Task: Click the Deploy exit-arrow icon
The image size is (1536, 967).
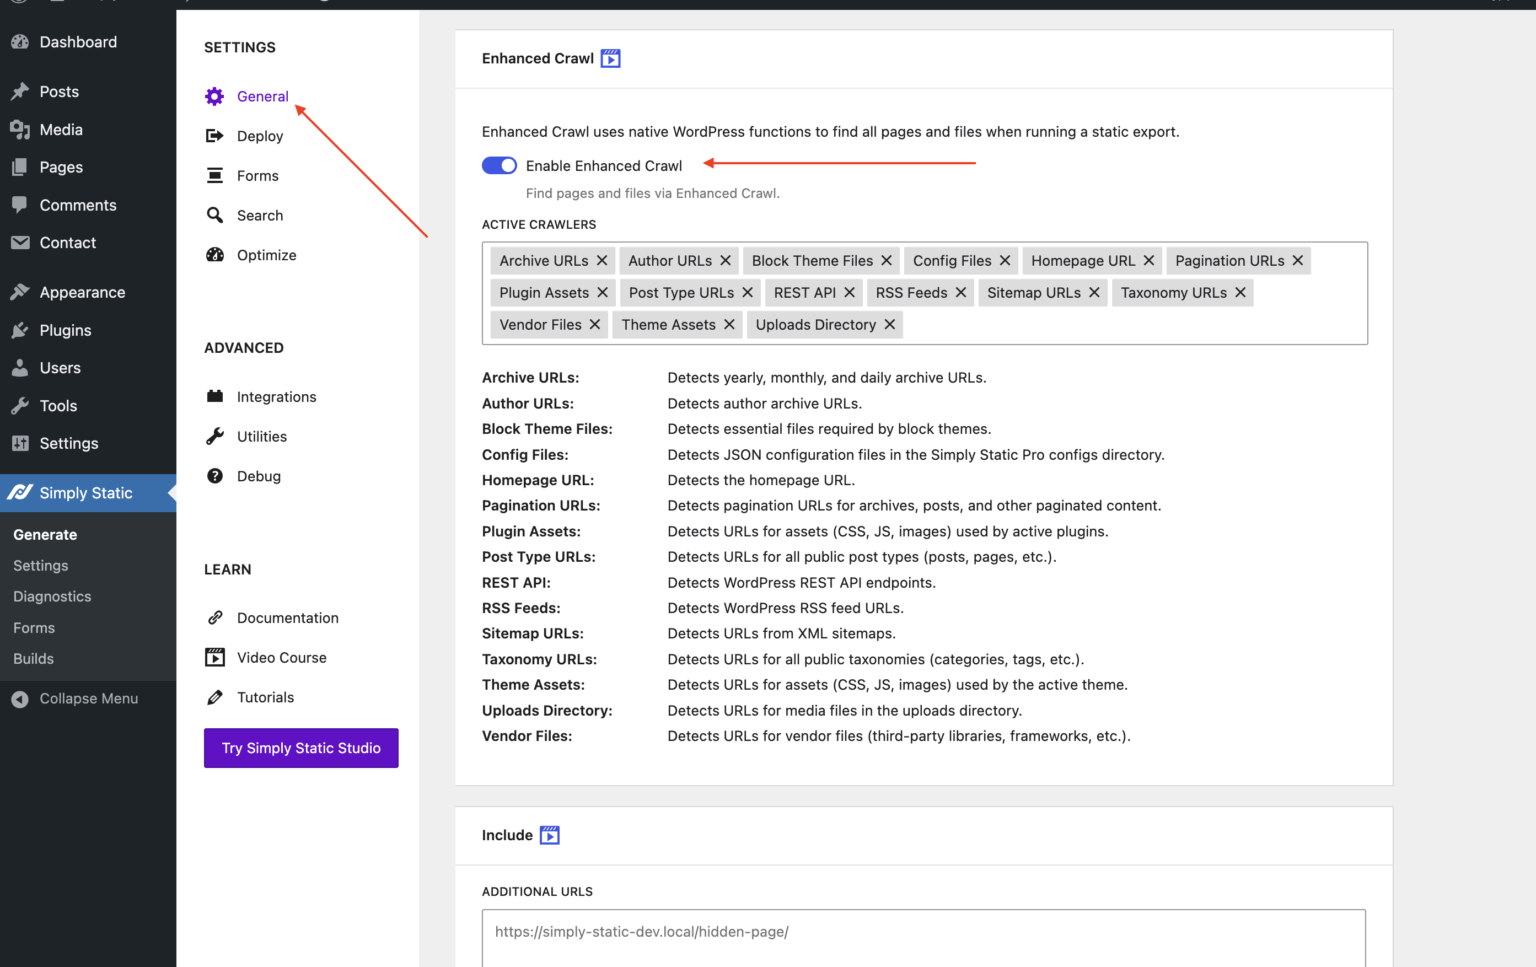Action: [x=214, y=135]
